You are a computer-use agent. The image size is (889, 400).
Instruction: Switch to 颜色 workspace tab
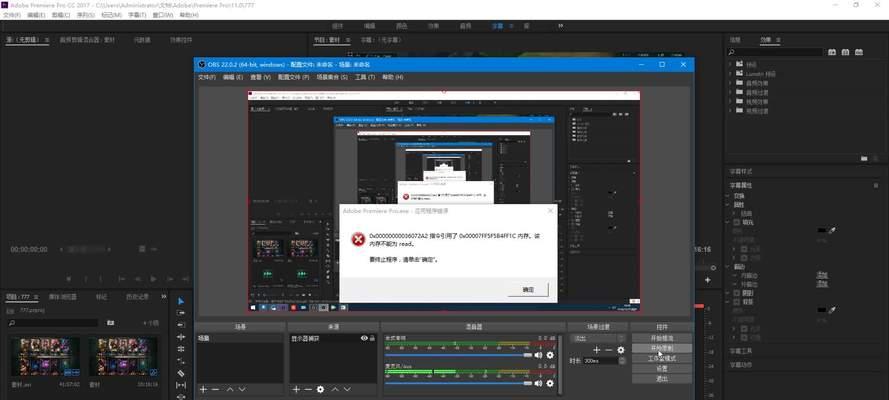point(401,26)
